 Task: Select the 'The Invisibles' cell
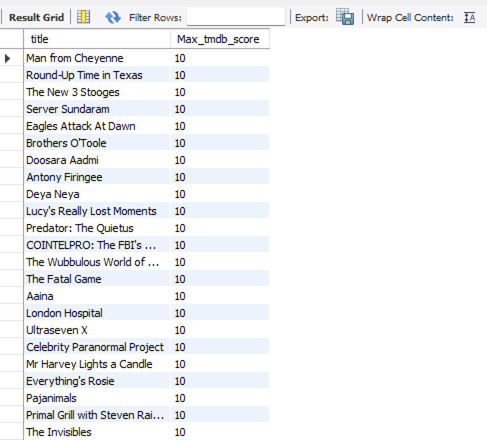[x=97, y=432]
